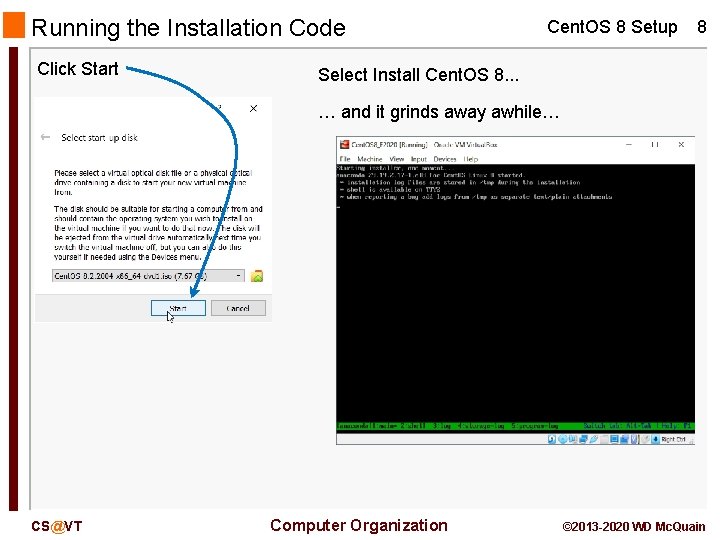
Task: Click the folder browse icon beside ISO dropdown
Action: [257, 276]
